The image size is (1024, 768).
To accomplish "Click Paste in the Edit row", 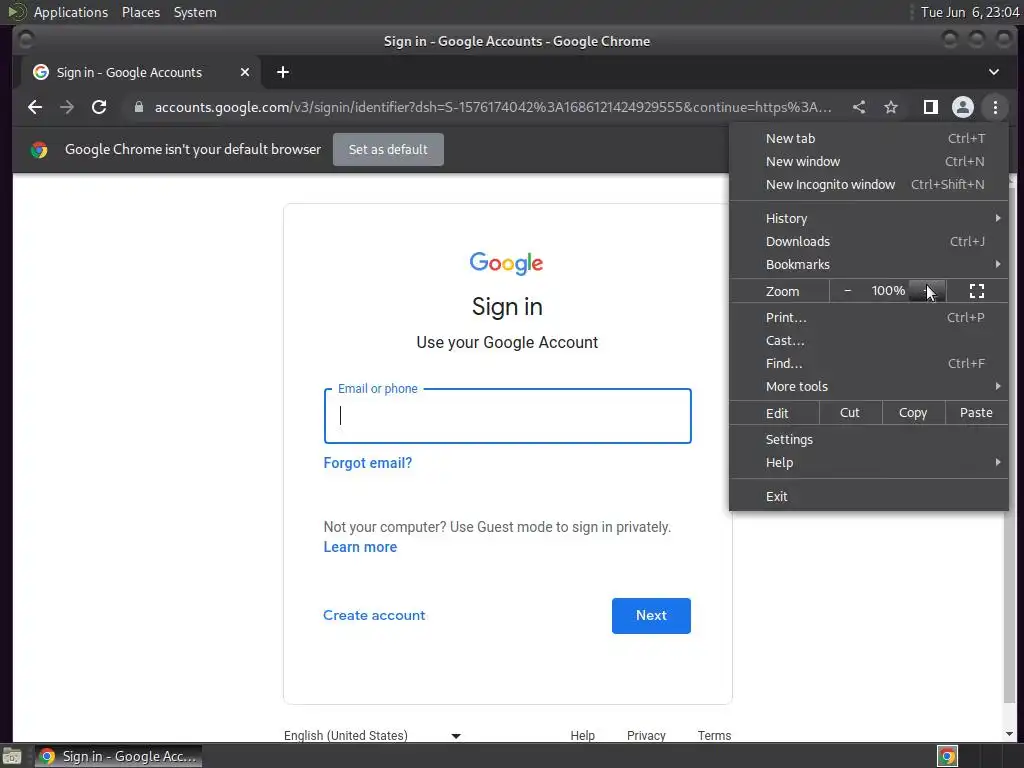I will [x=976, y=413].
